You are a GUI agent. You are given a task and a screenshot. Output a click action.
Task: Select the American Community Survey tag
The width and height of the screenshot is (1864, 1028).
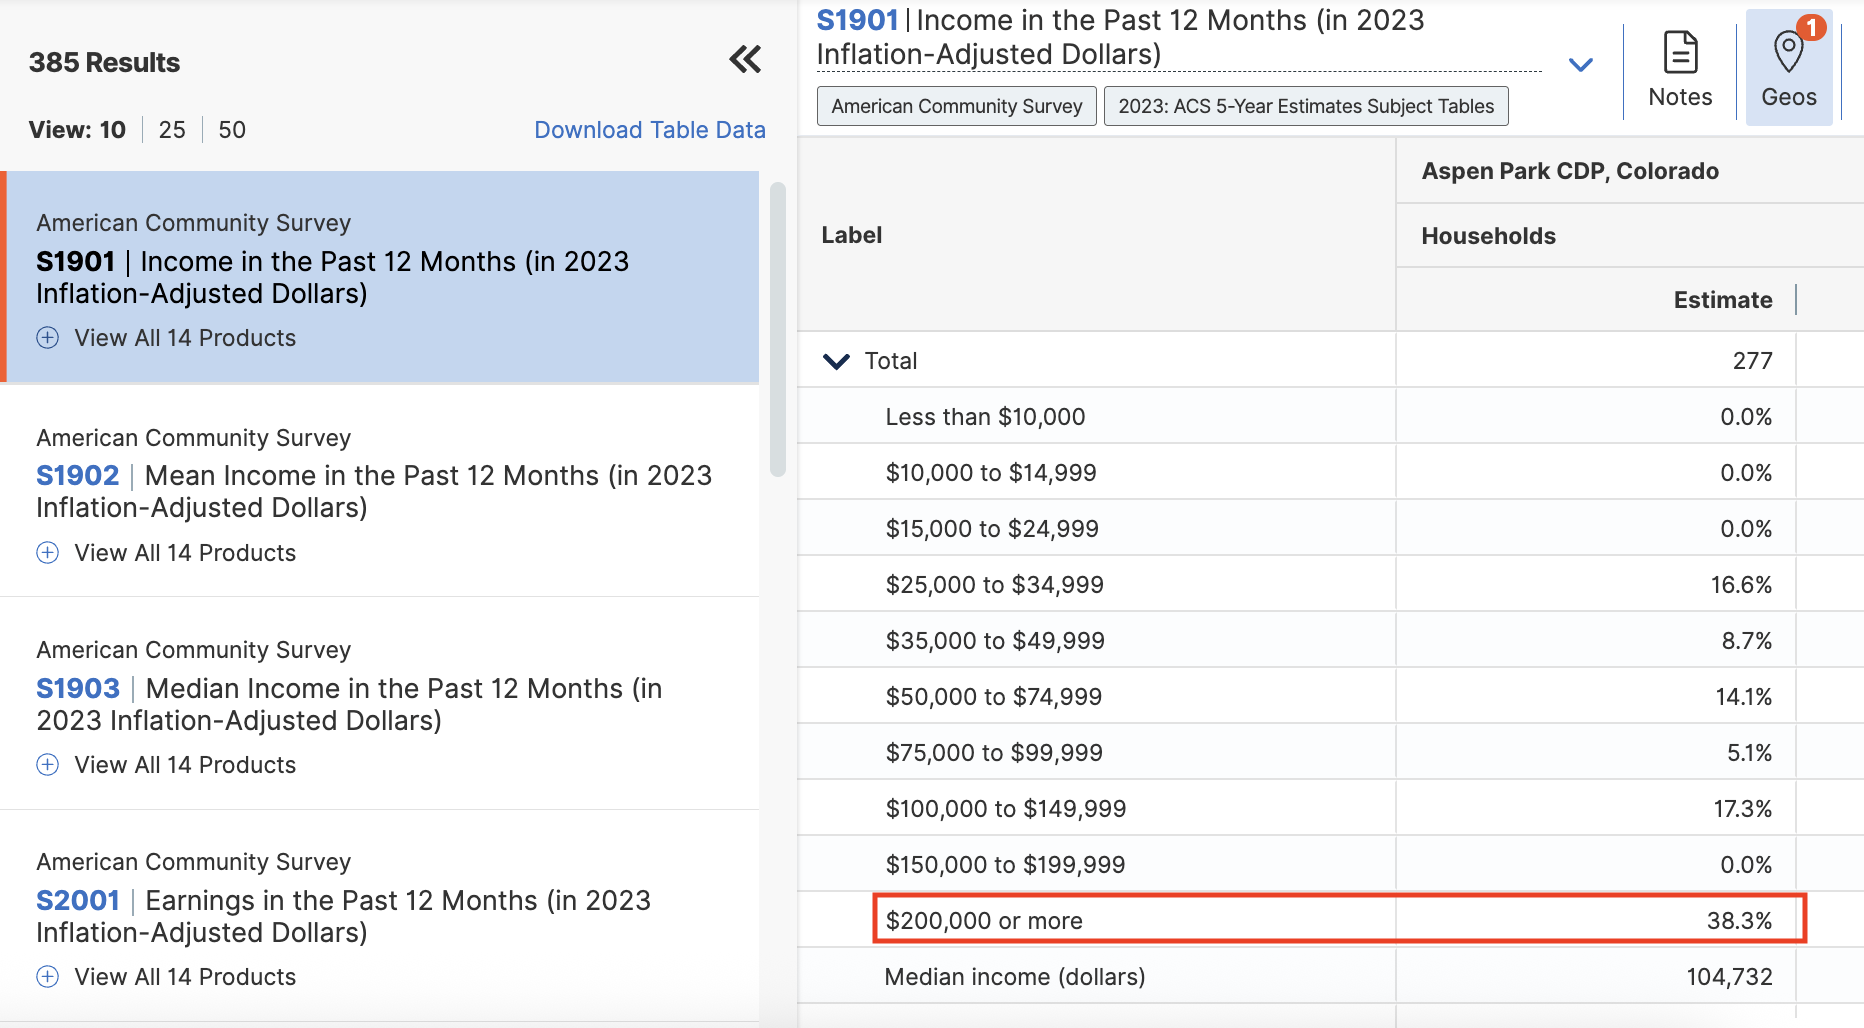coord(956,106)
